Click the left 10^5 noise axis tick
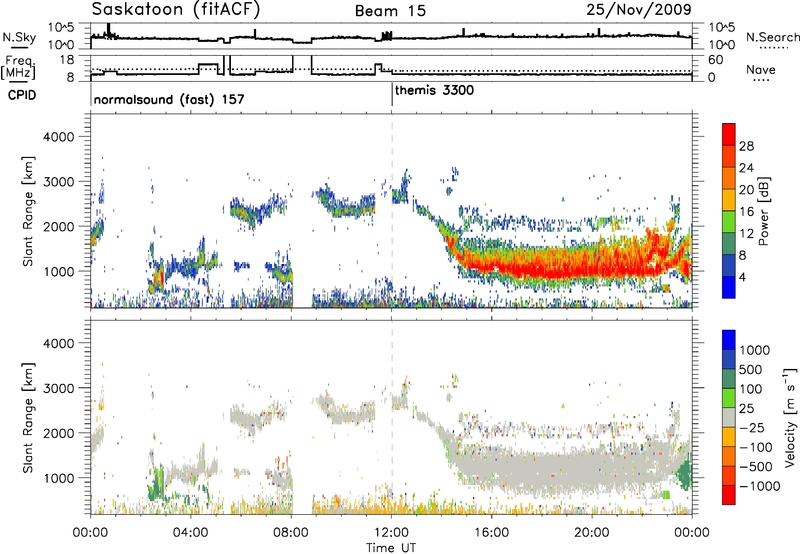 (x=61, y=27)
